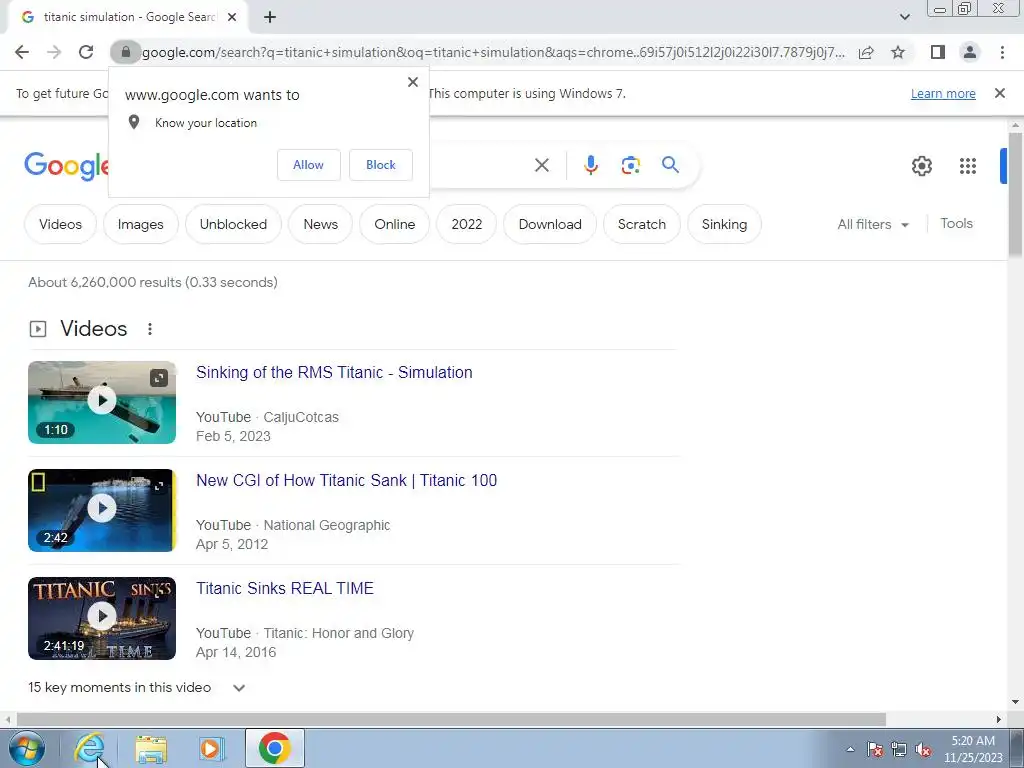Viewport: 1024px width, 768px height.
Task: Open the Action Center flag icon
Action: (x=875, y=749)
